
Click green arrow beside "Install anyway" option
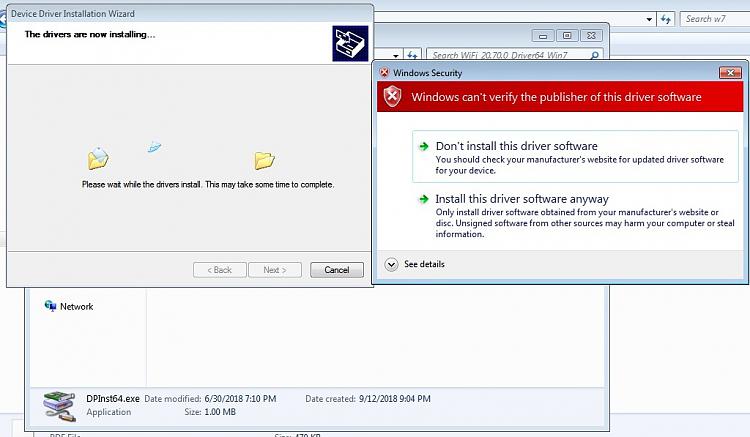coord(424,198)
